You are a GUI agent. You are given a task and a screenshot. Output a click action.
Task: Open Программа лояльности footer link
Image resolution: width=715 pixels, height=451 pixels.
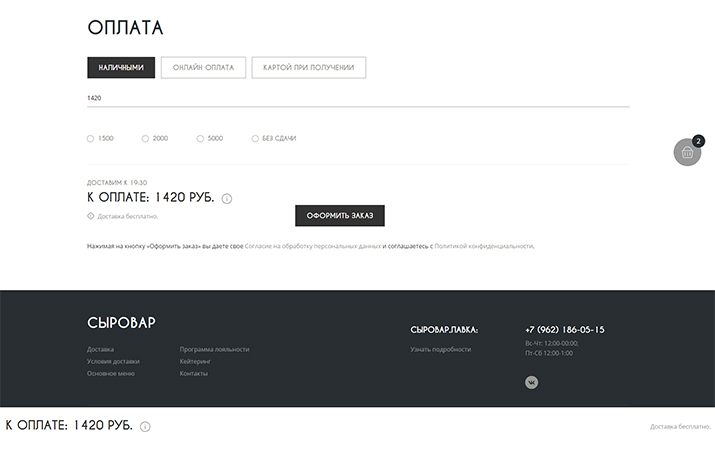click(214, 349)
